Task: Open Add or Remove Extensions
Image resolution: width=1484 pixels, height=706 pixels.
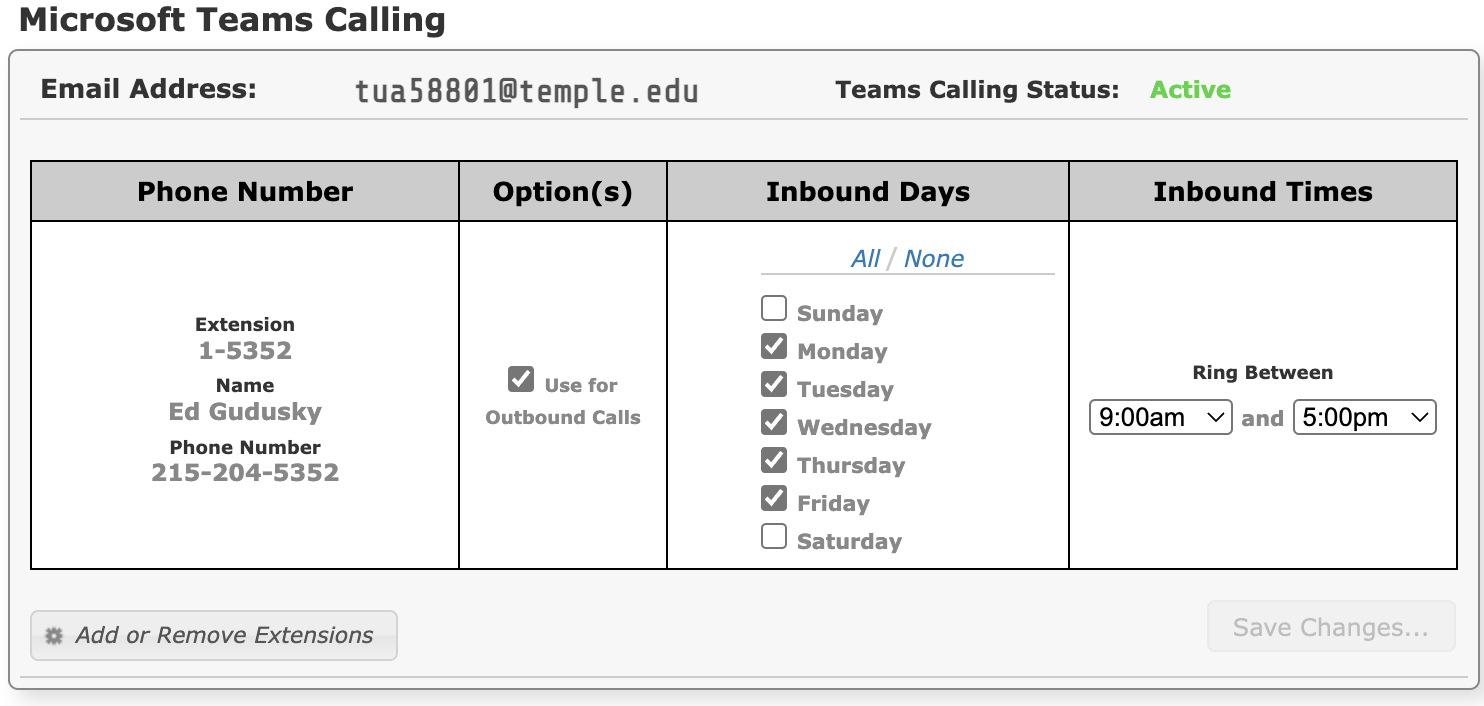Action: [214, 636]
